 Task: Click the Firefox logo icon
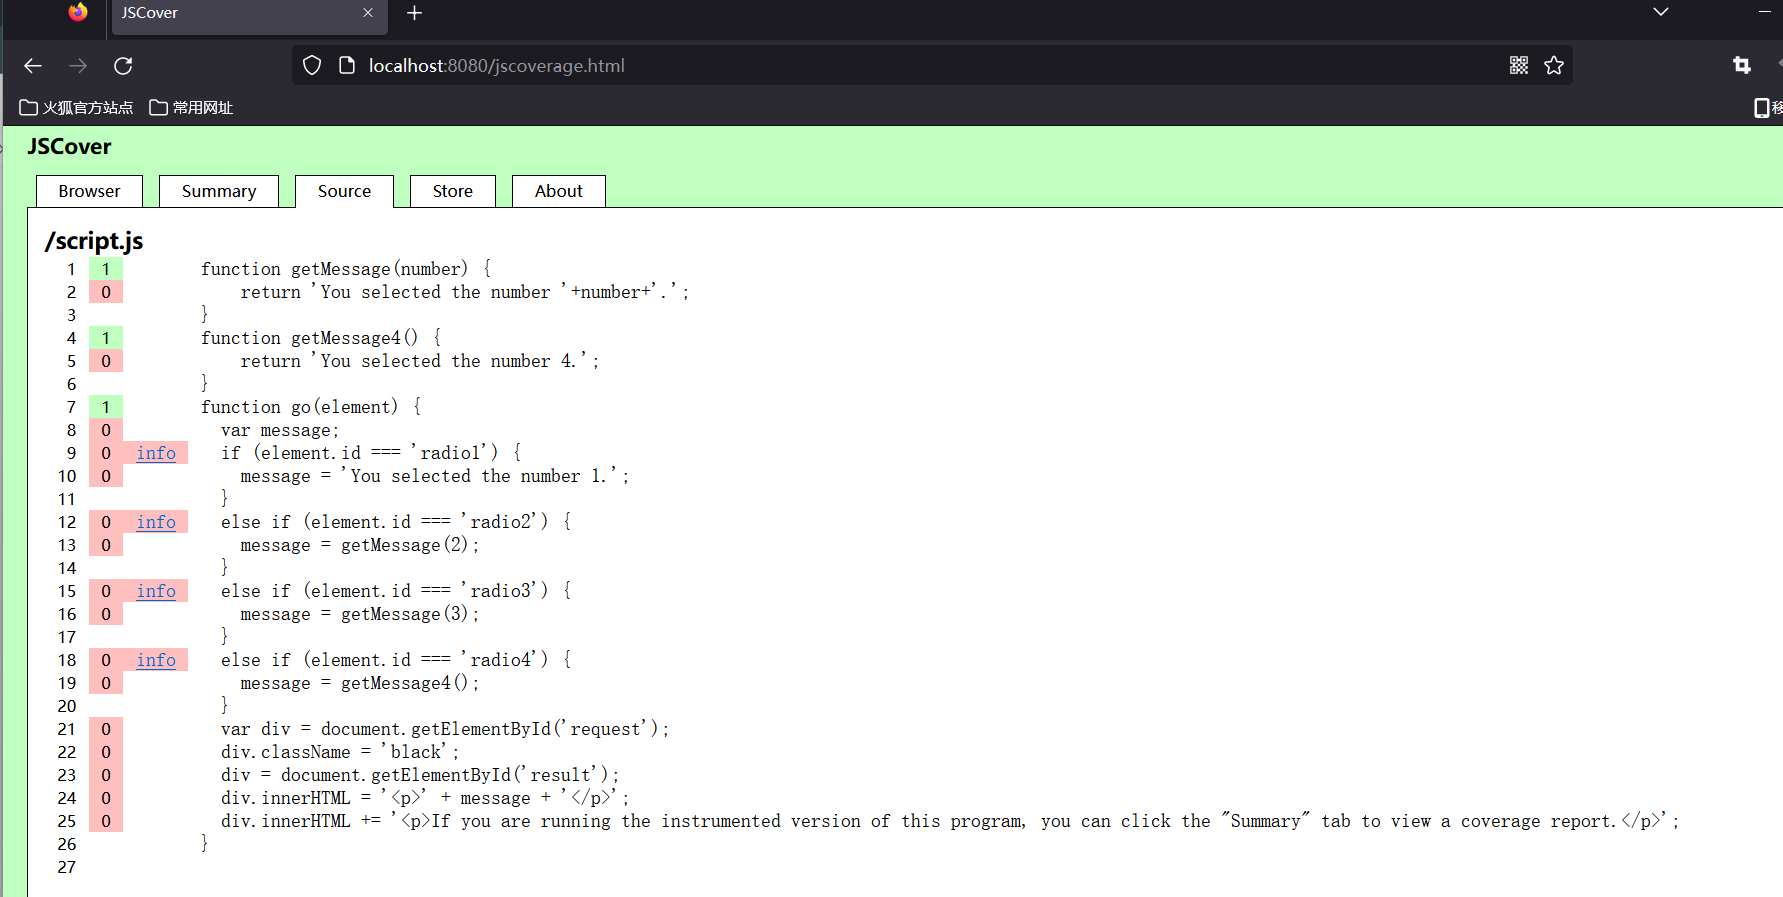(x=78, y=12)
